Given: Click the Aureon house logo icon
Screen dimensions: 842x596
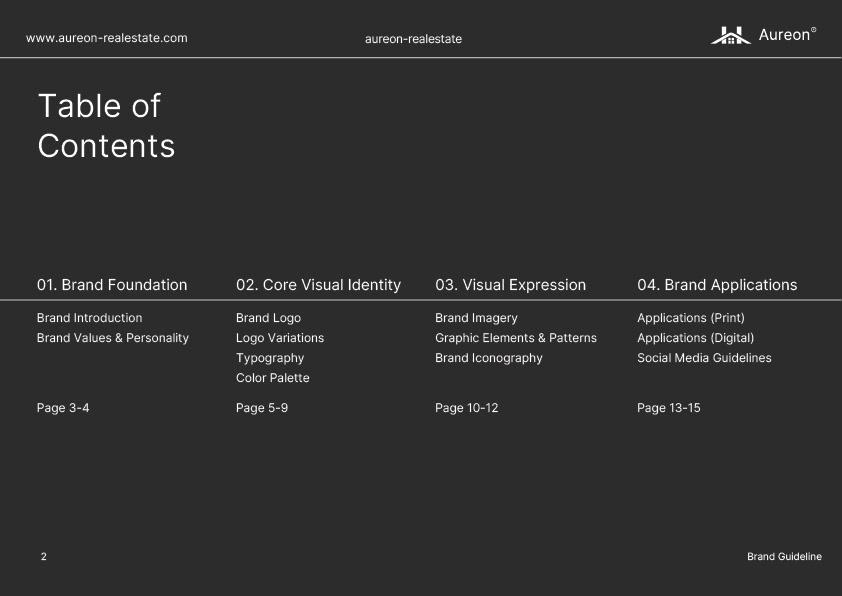Looking at the screenshot, I should click(730, 36).
